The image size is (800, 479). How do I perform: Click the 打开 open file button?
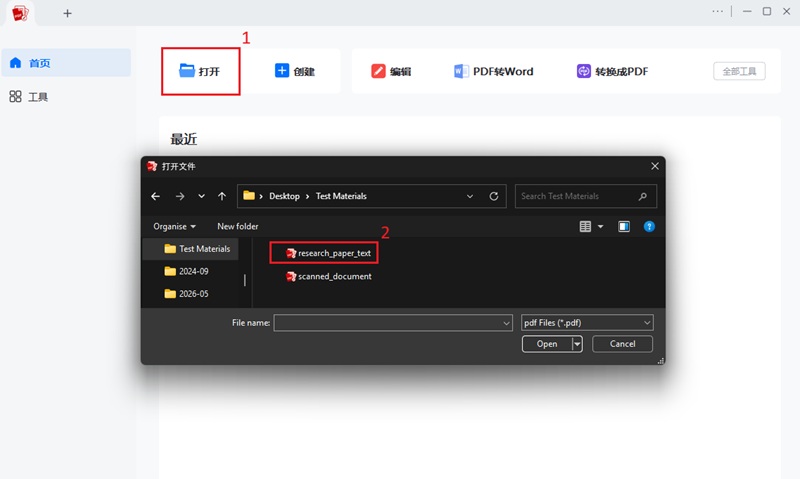(200, 71)
